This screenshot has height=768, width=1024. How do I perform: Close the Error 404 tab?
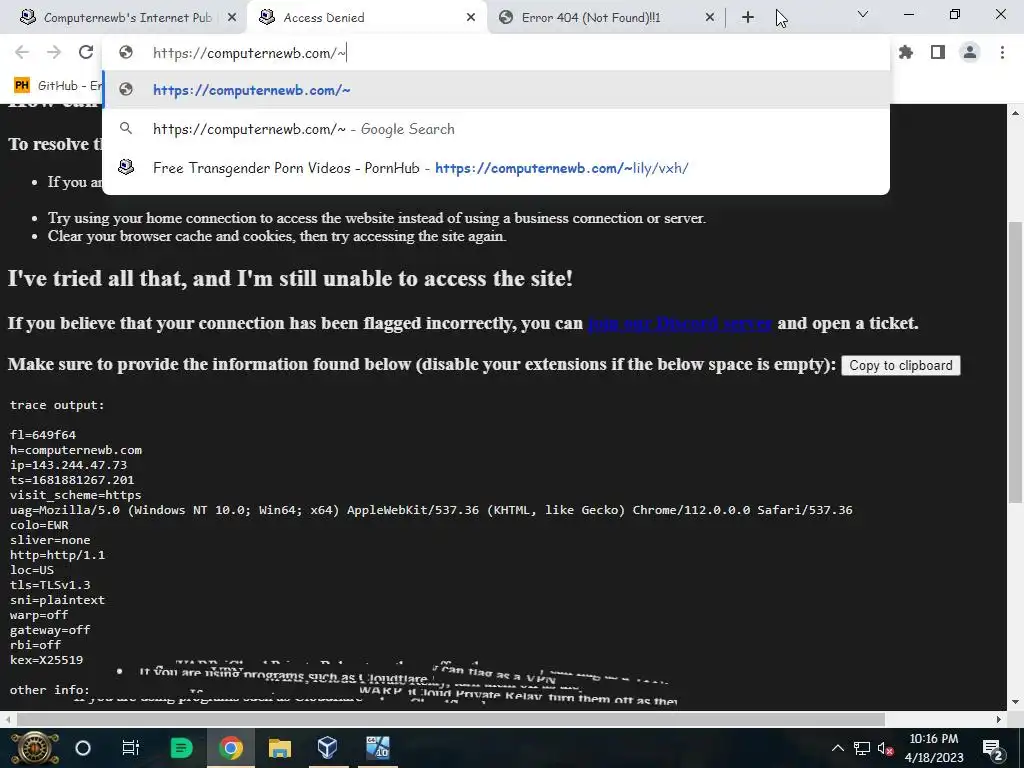pyautogui.click(x=710, y=18)
